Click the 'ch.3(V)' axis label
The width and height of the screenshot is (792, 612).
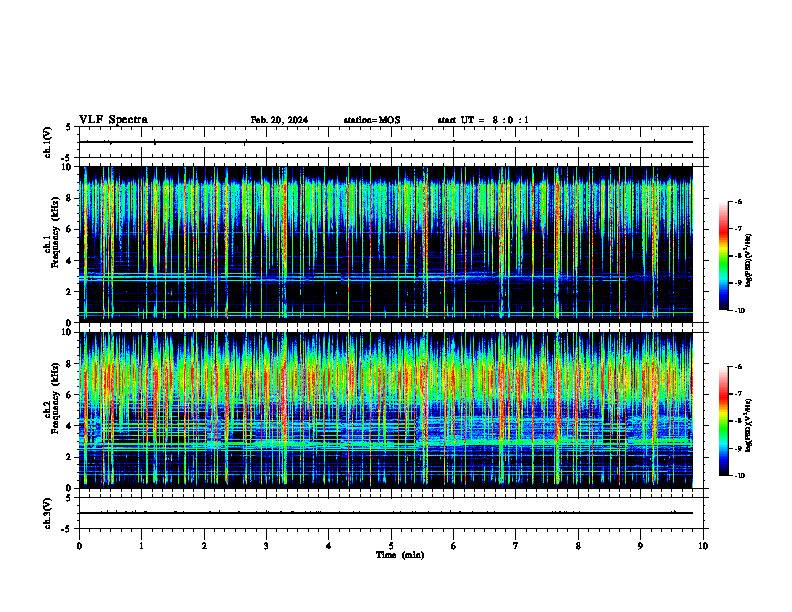click(47, 513)
